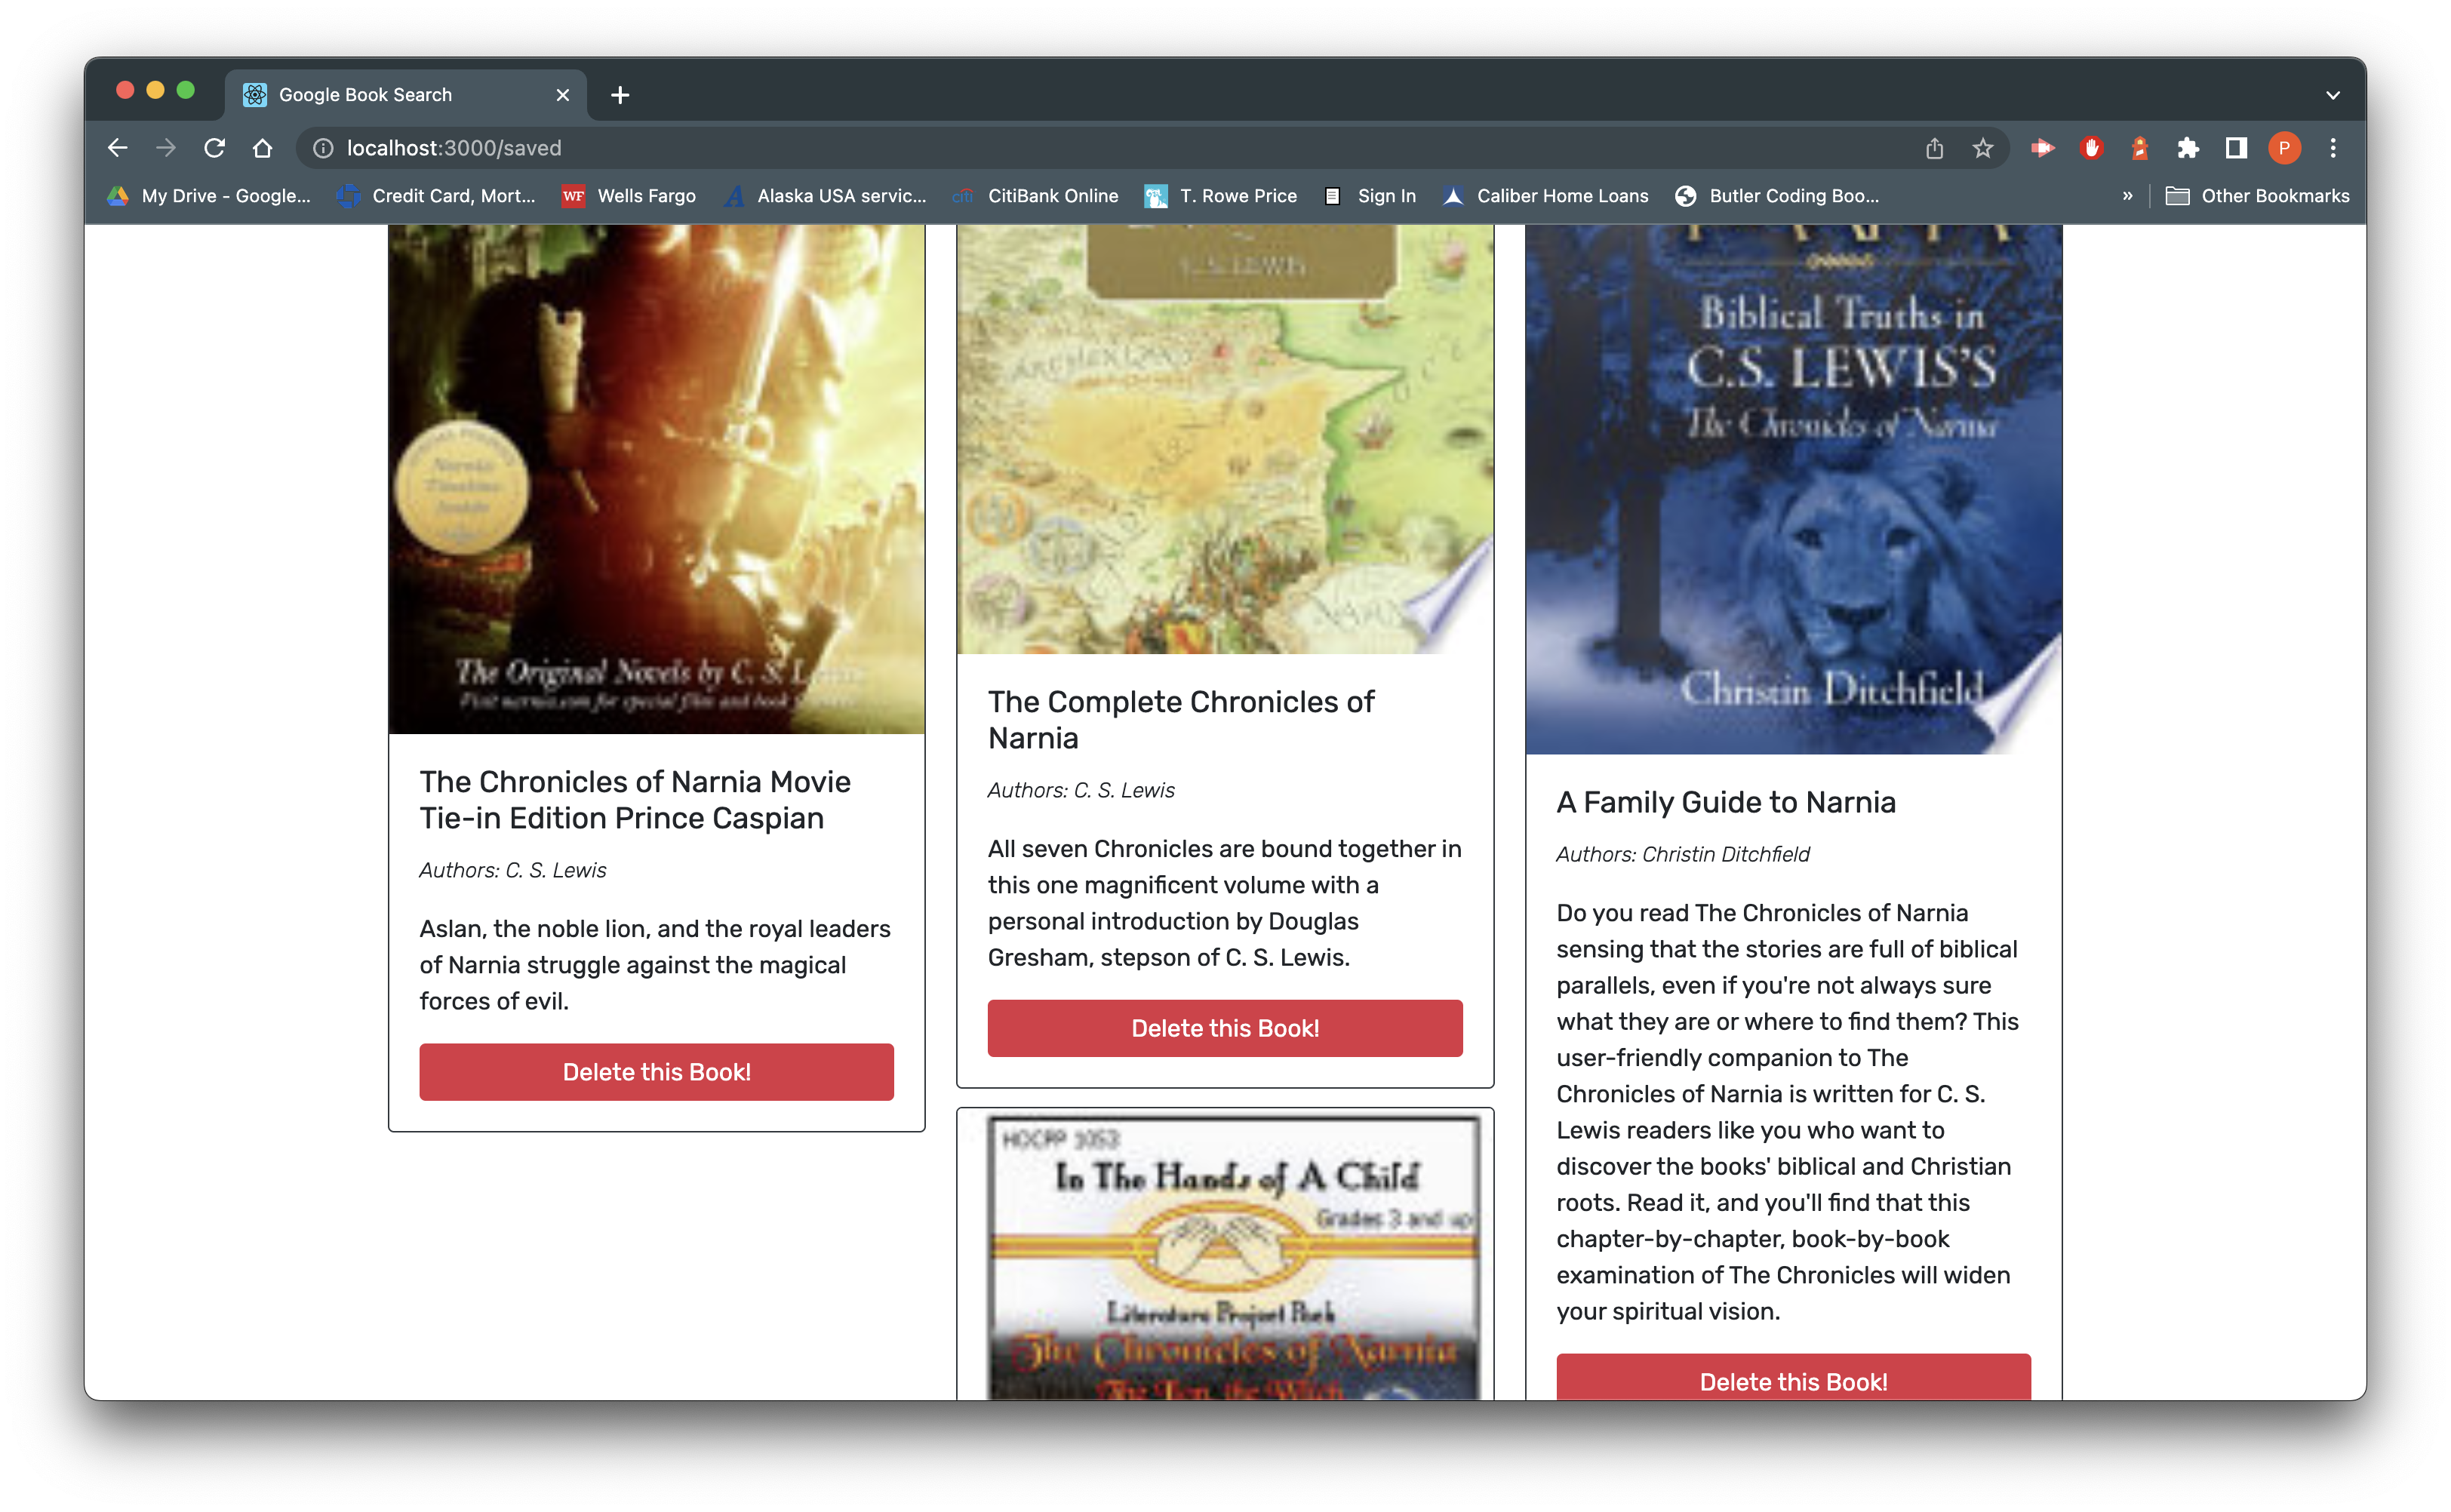Show hidden bookmarks with double chevron
The width and height of the screenshot is (2451, 1512).
2127,196
